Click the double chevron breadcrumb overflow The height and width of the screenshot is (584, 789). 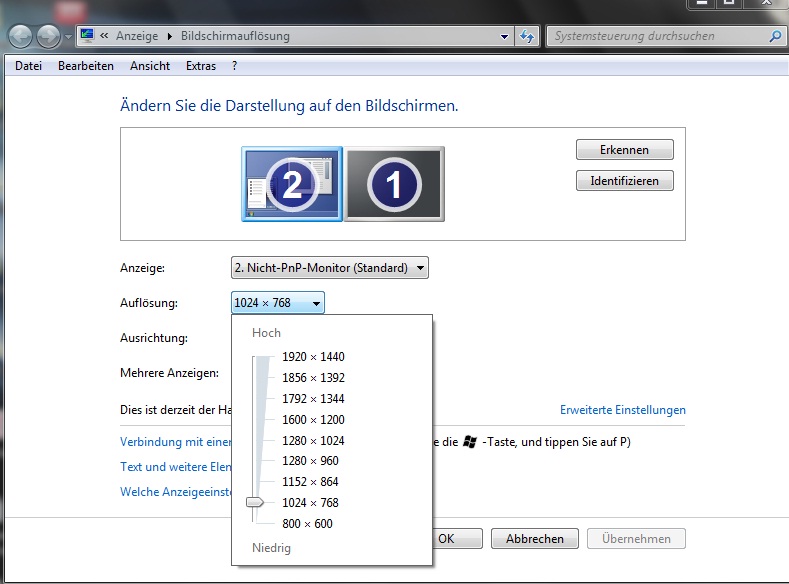coord(104,36)
